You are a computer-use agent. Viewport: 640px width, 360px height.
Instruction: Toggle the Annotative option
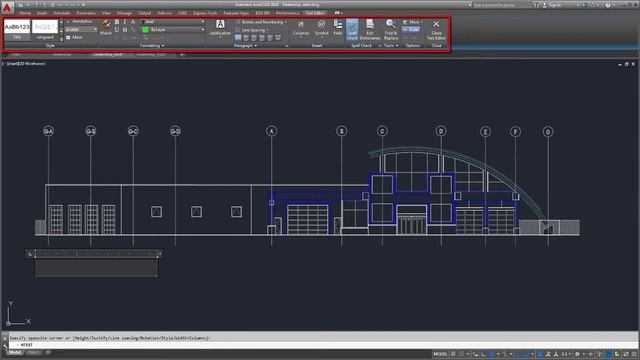tap(79, 22)
